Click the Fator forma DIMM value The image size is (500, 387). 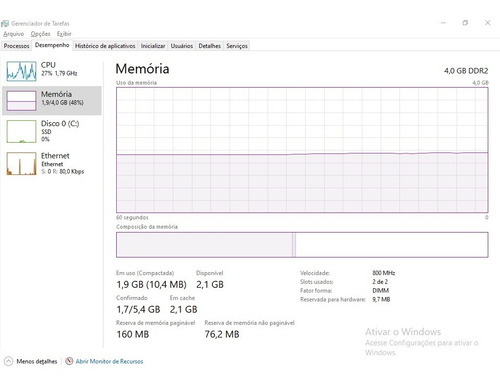381,291
